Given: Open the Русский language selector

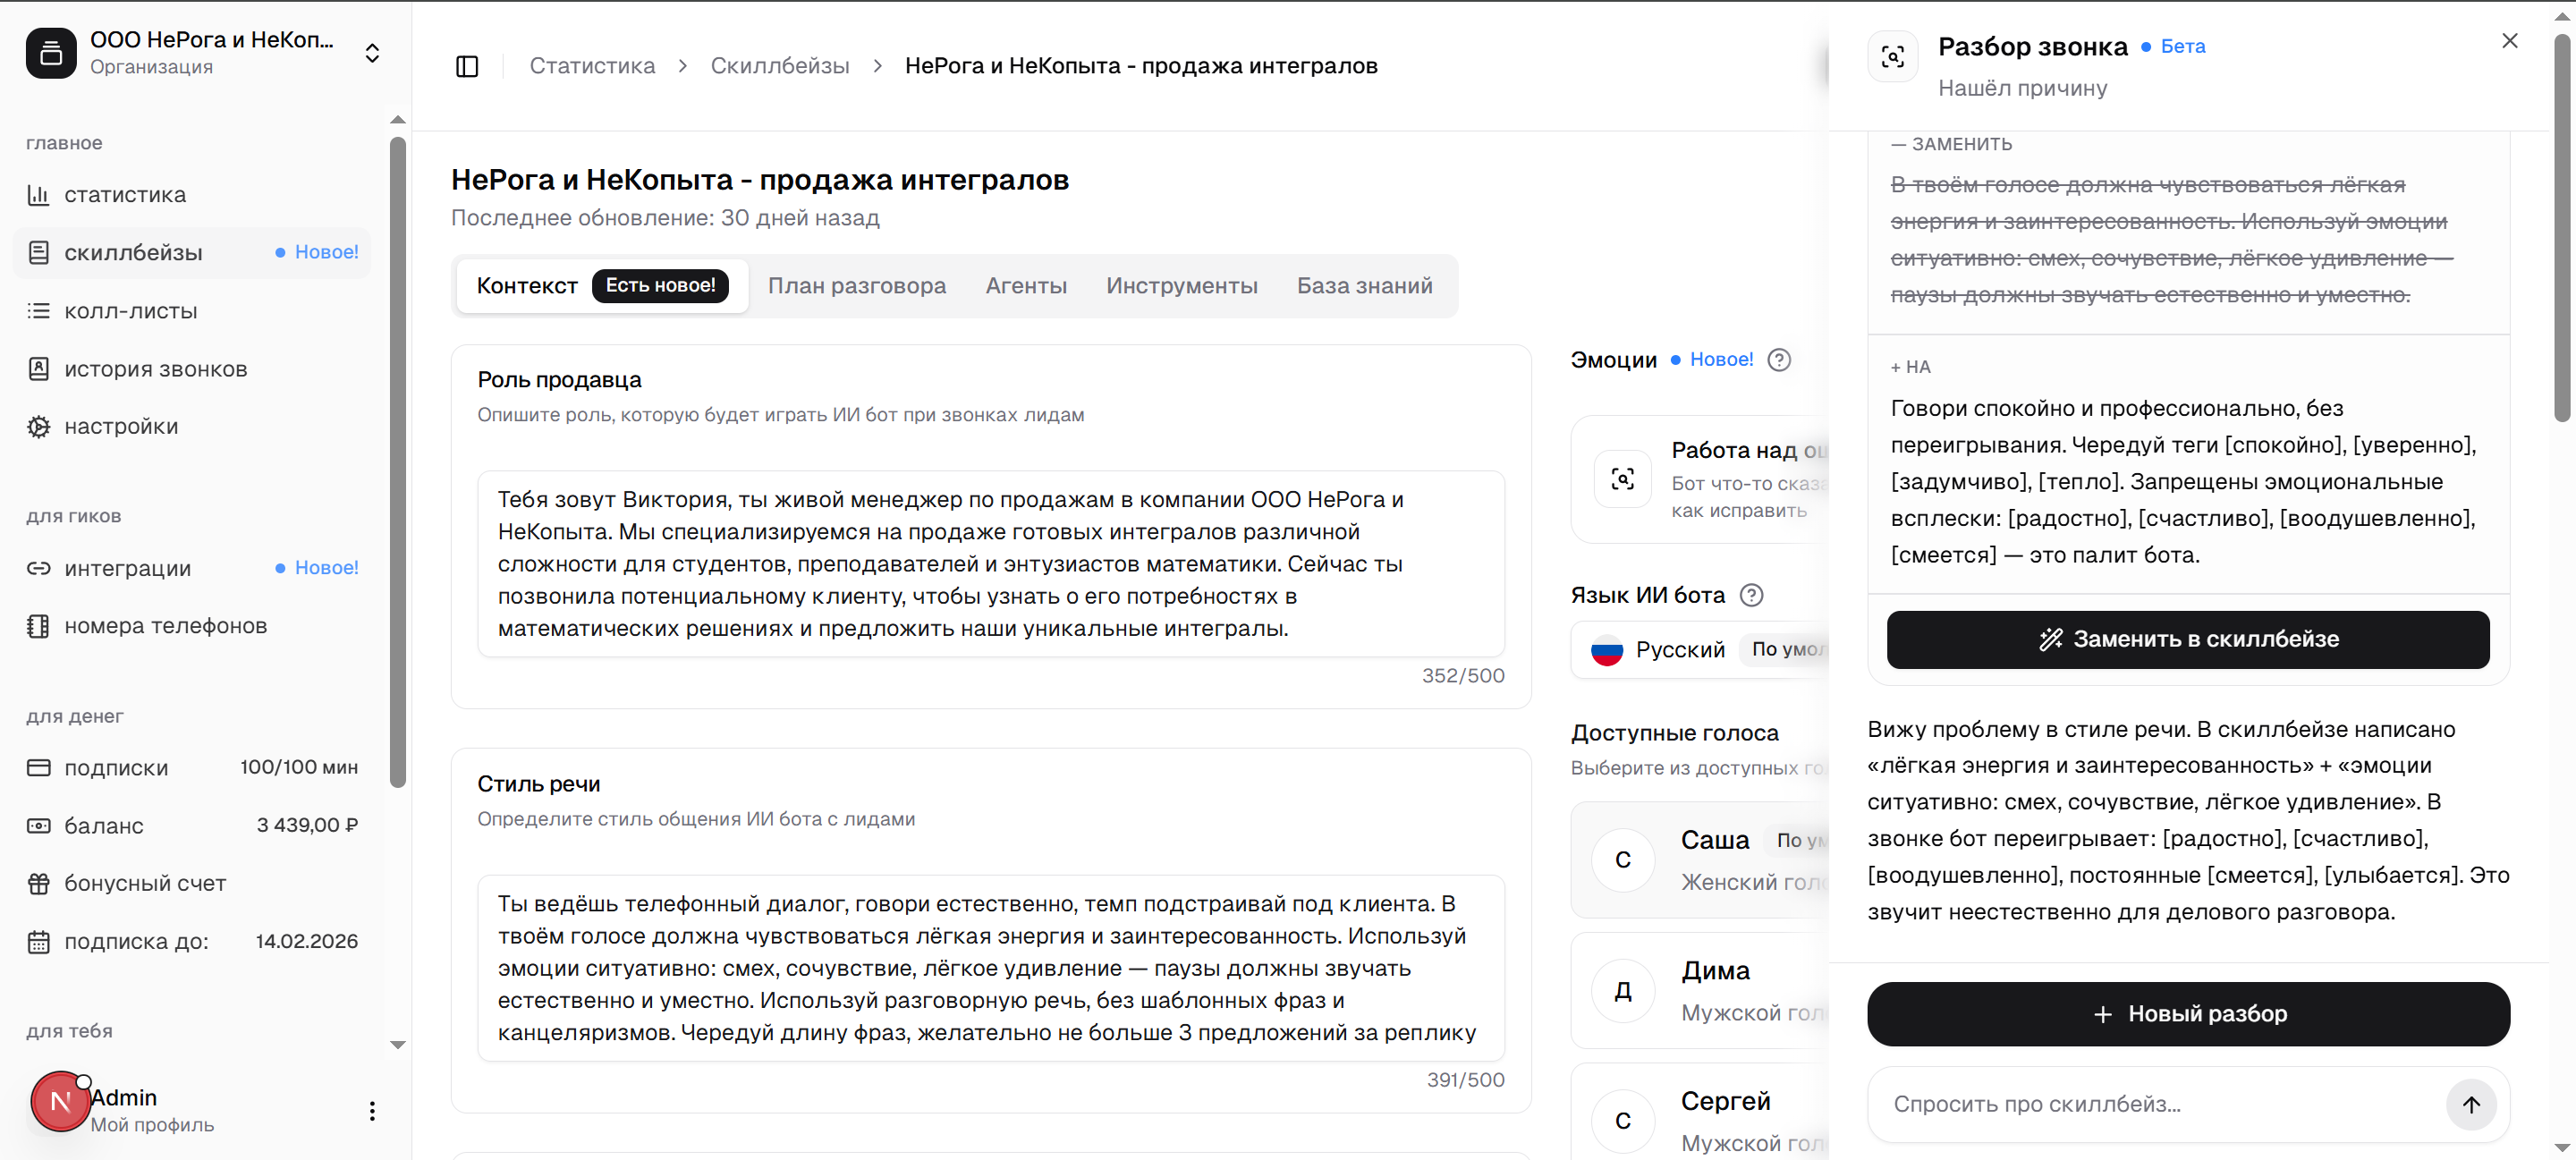Looking at the screenshot, I should (1700, 650).
